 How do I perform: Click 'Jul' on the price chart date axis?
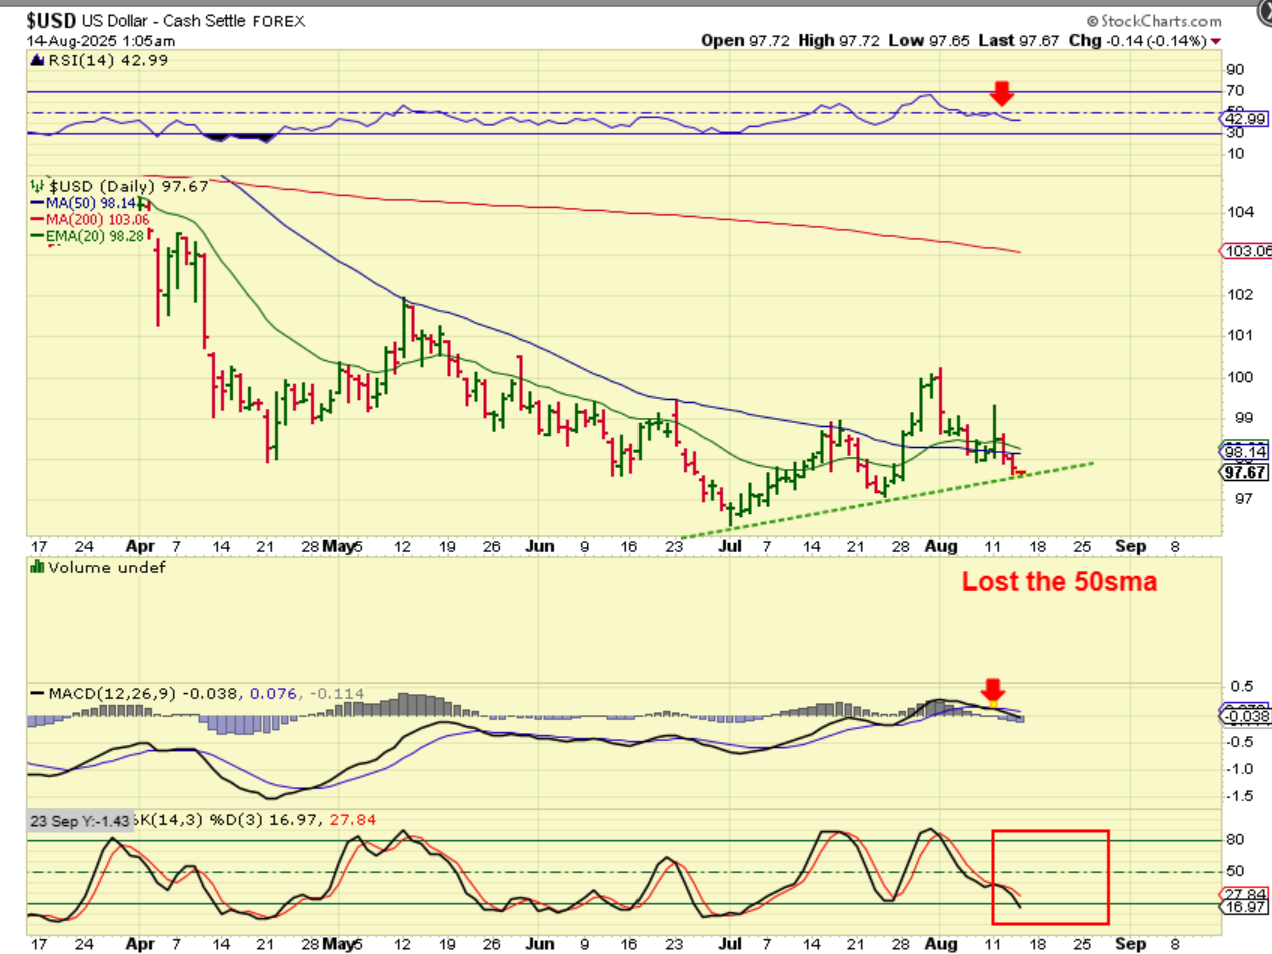tap(730, 546)
